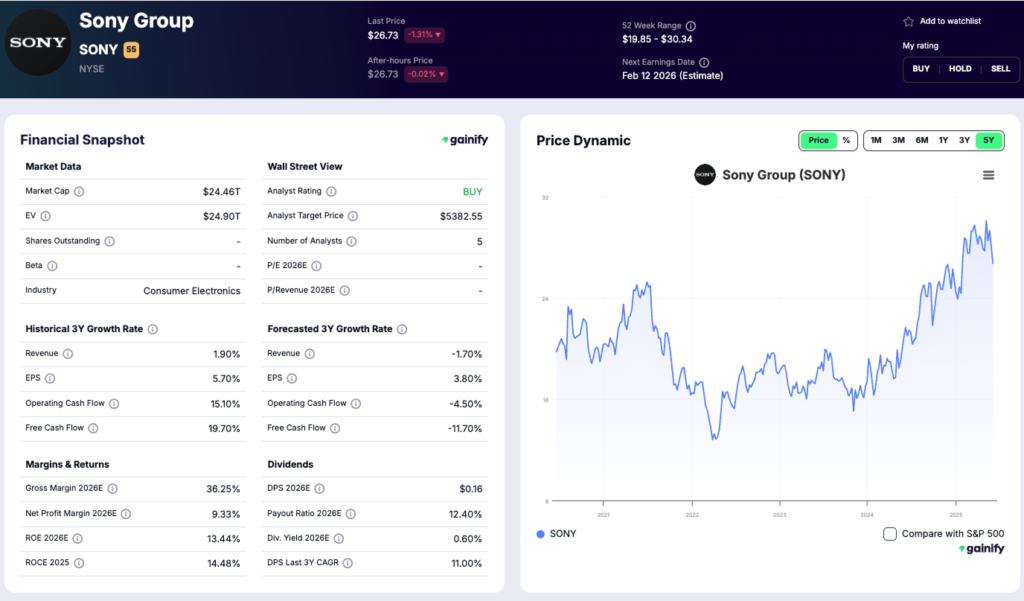Click info icon beside Gross Margin 2026E

click(x=112, y=488)
